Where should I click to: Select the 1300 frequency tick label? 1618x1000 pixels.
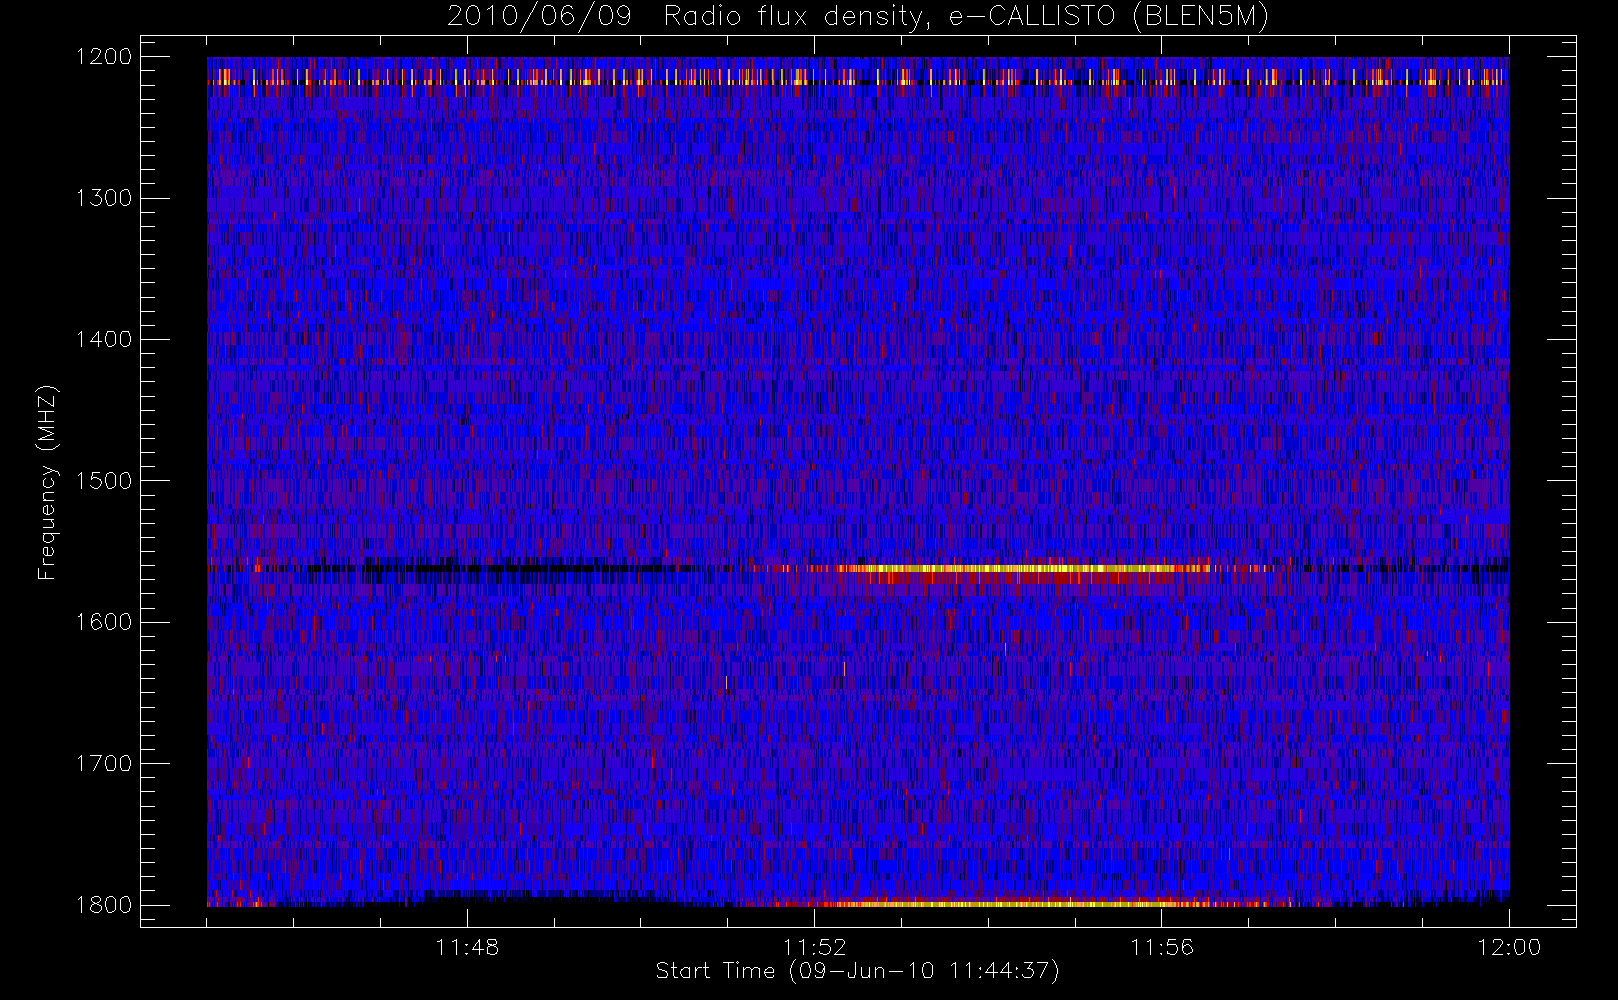click(x=104, y=198)
